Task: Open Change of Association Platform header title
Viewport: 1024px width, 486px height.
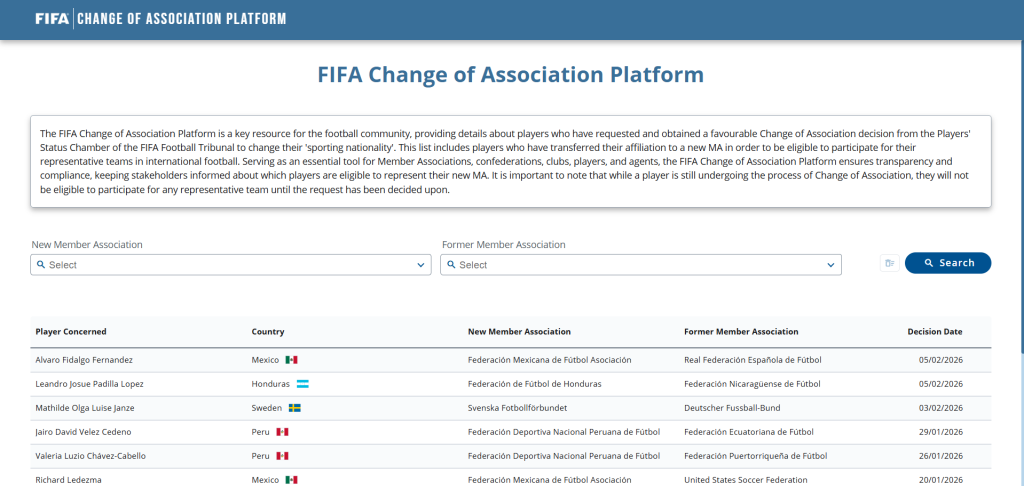Action: point(181,19)
